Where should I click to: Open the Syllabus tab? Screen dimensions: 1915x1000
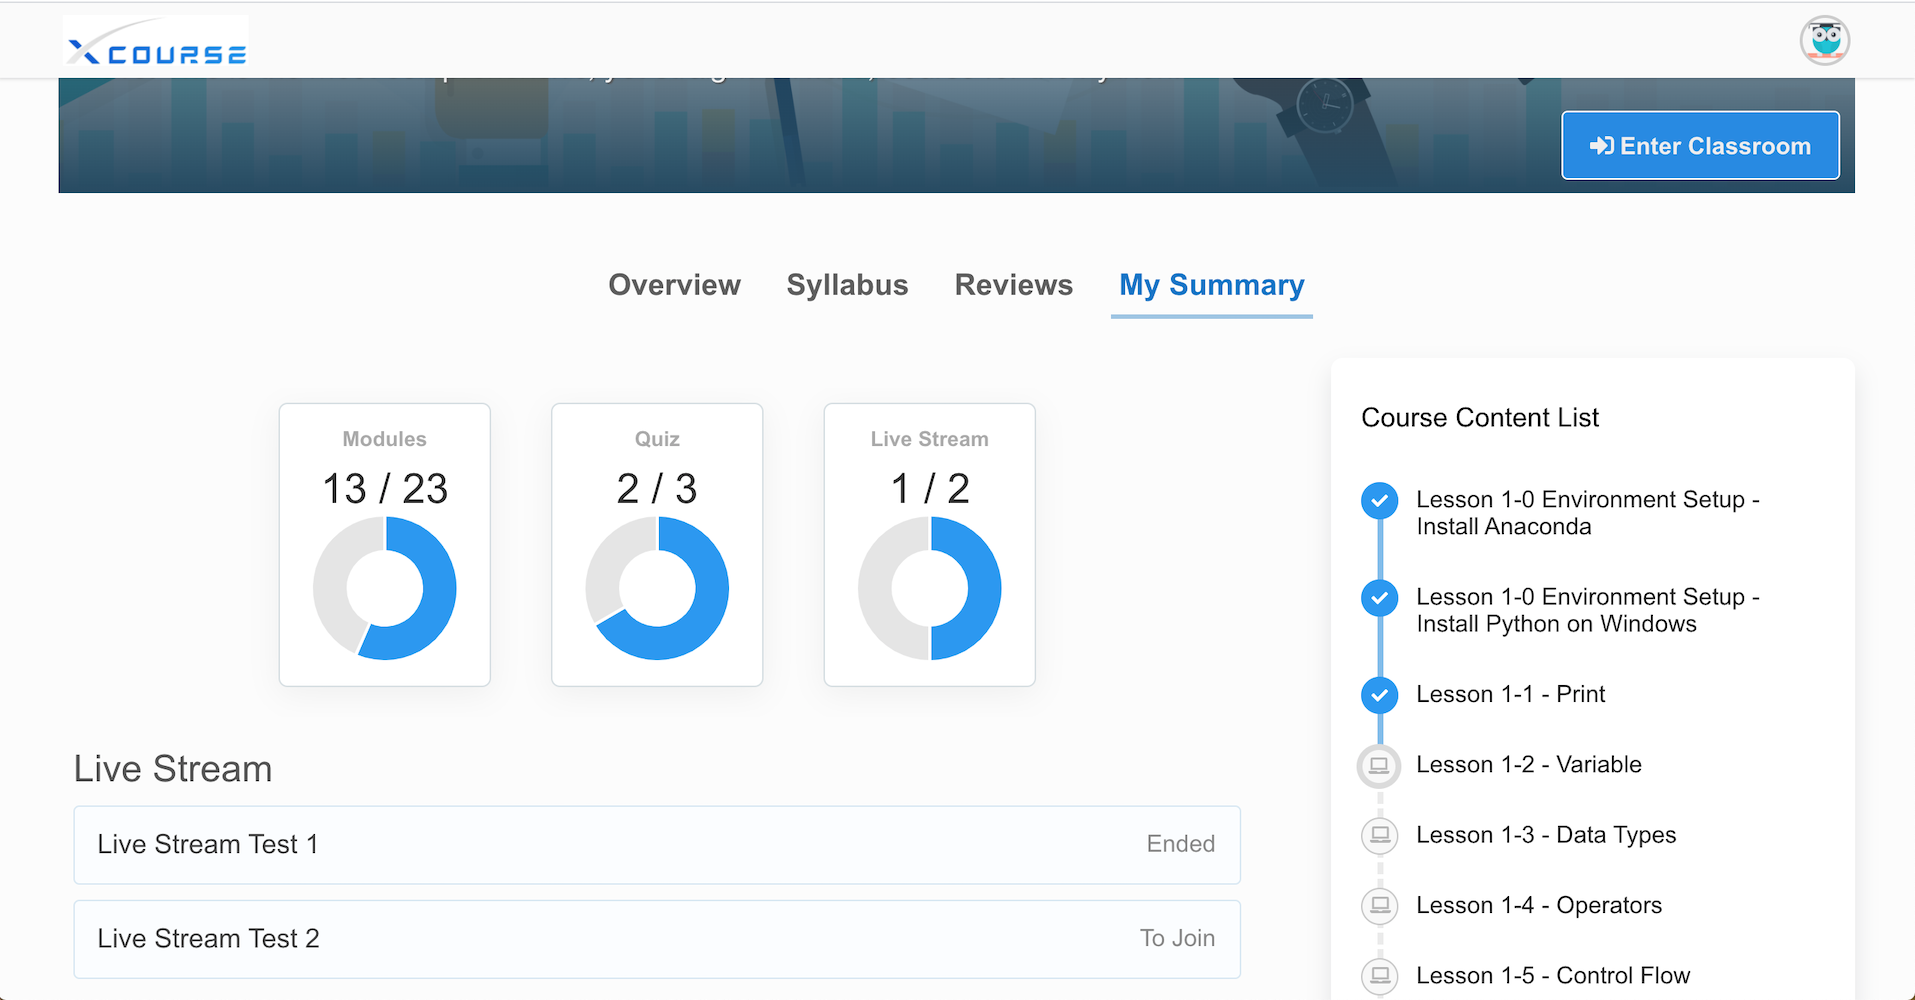(x=848, y=285)
